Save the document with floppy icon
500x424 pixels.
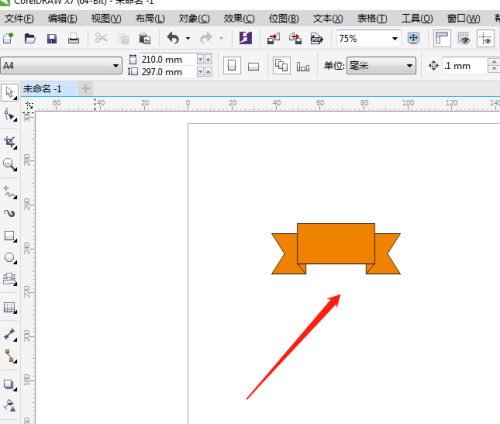coord(52,38)
